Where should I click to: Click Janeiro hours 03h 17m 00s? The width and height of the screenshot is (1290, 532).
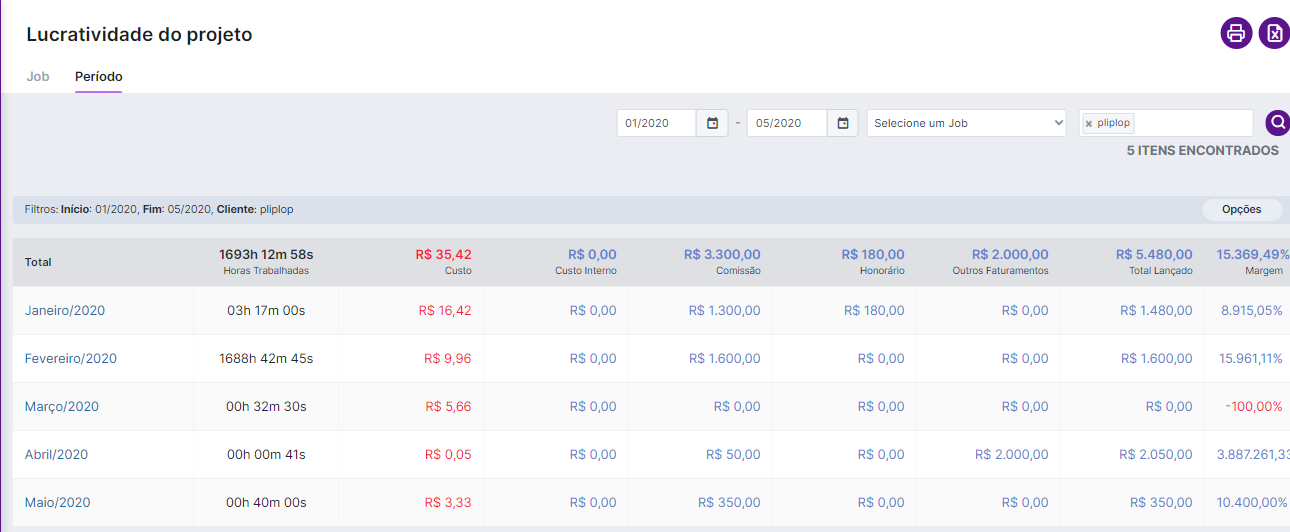pyautogui.click(x=266, y=311)
